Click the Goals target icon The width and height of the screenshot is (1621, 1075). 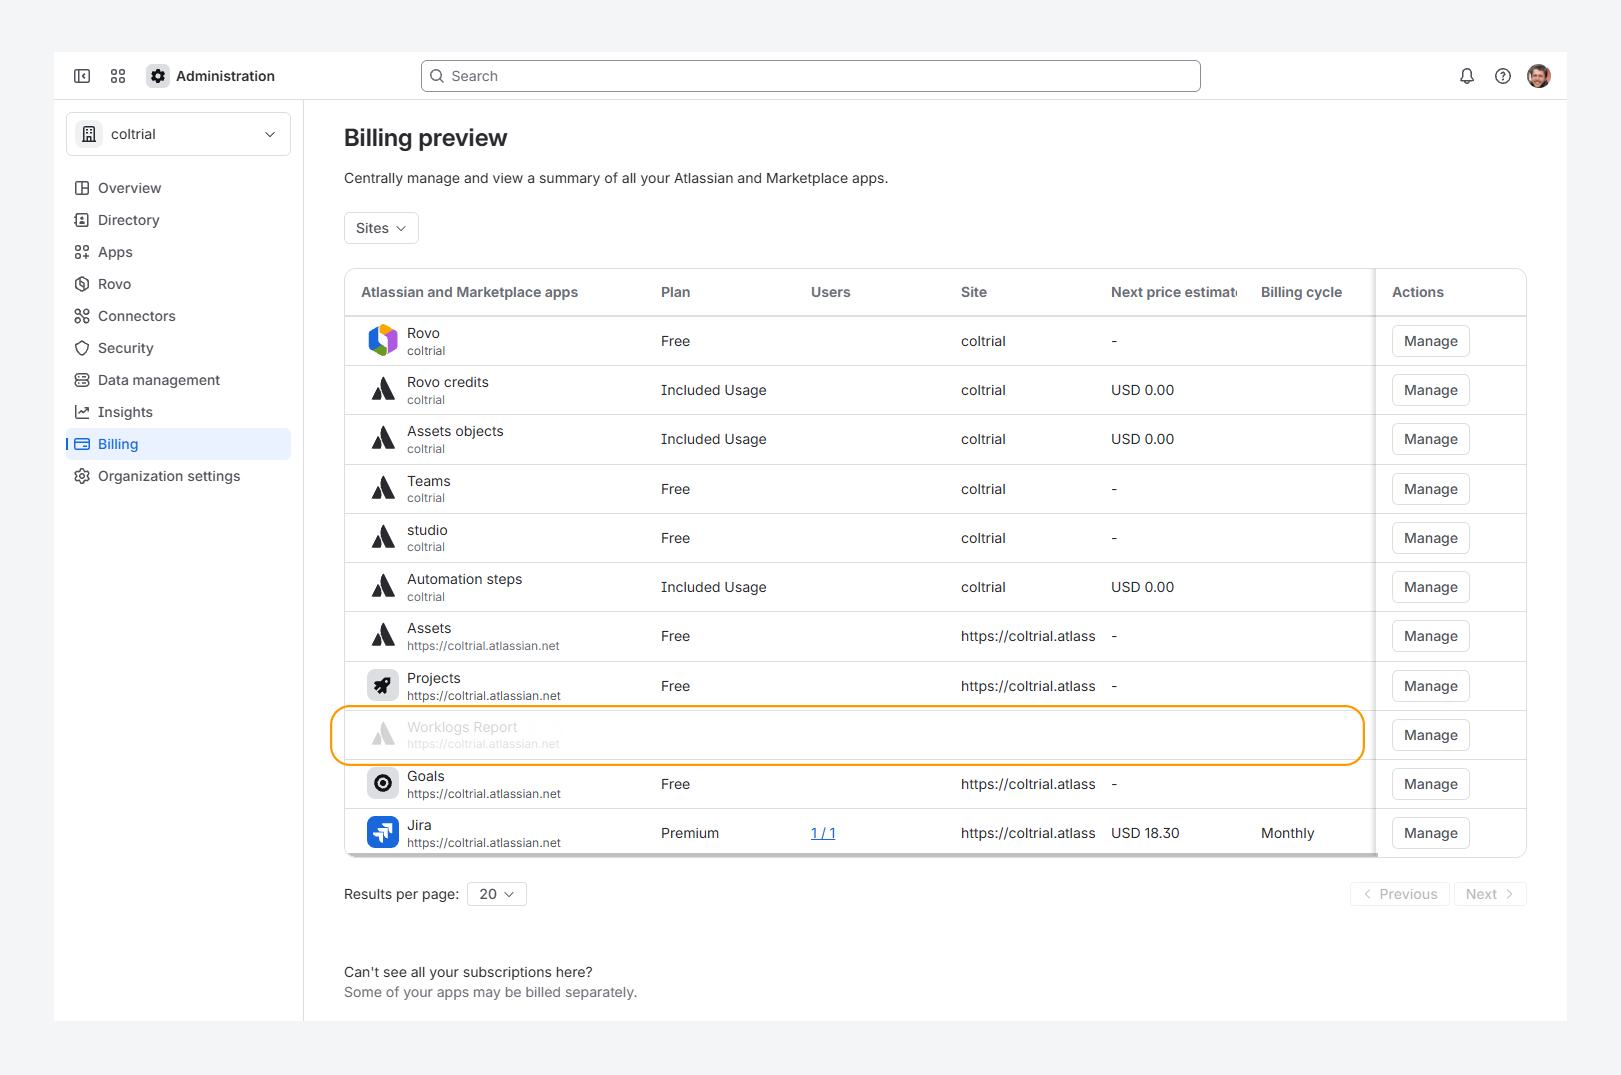[383, 784]
